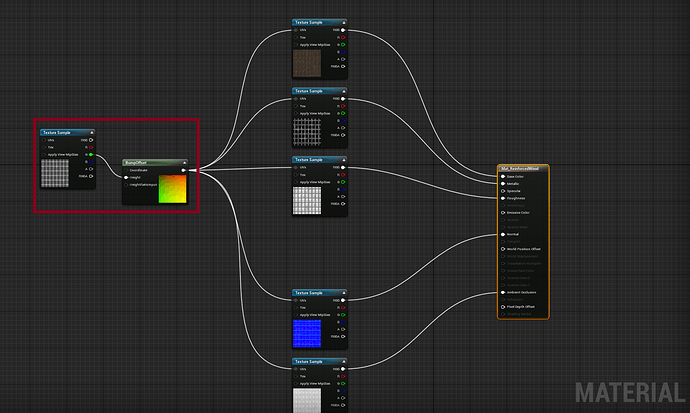This screenshot has width=690, height=413.
Task: Select the Specular input pin on the material node
Action: tap(503, 190)
